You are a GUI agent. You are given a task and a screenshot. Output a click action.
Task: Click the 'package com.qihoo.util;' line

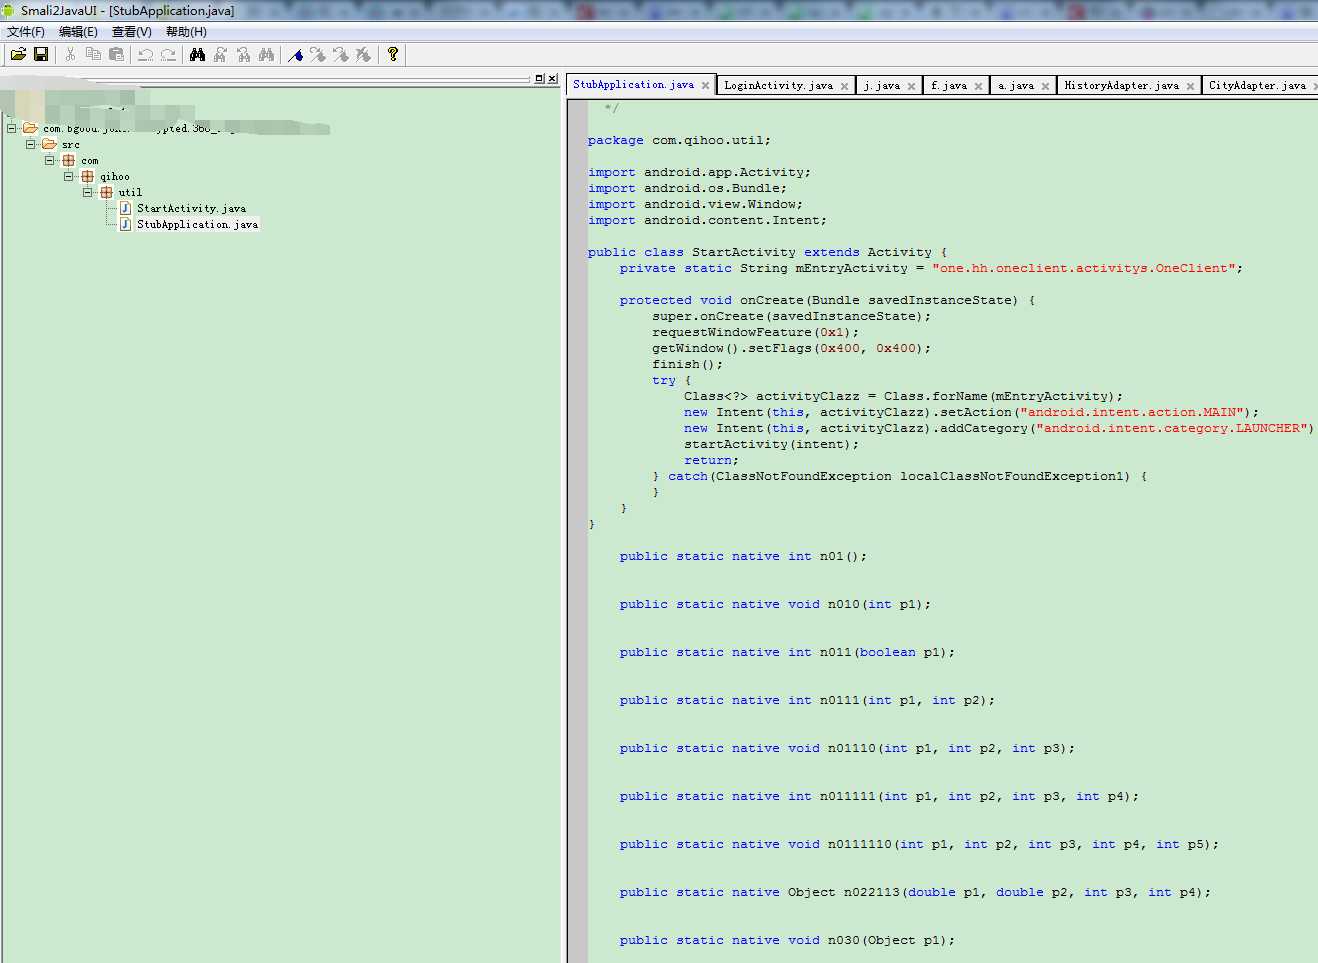(x=679, y=140)
